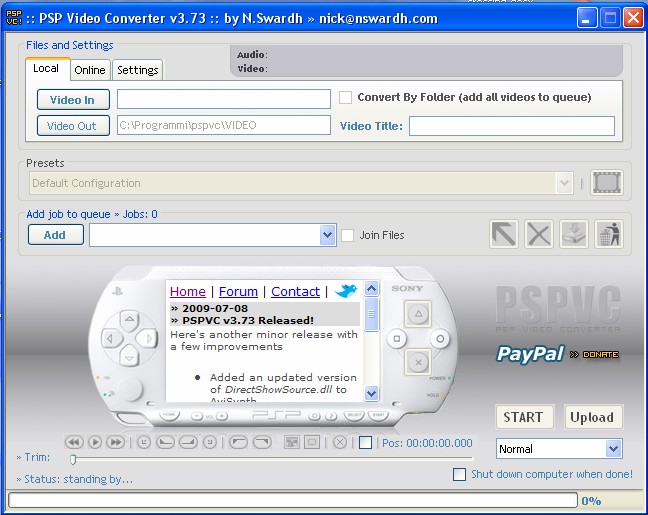Tick Shut down computer when done
648x515 pixels.
point(459,474)
